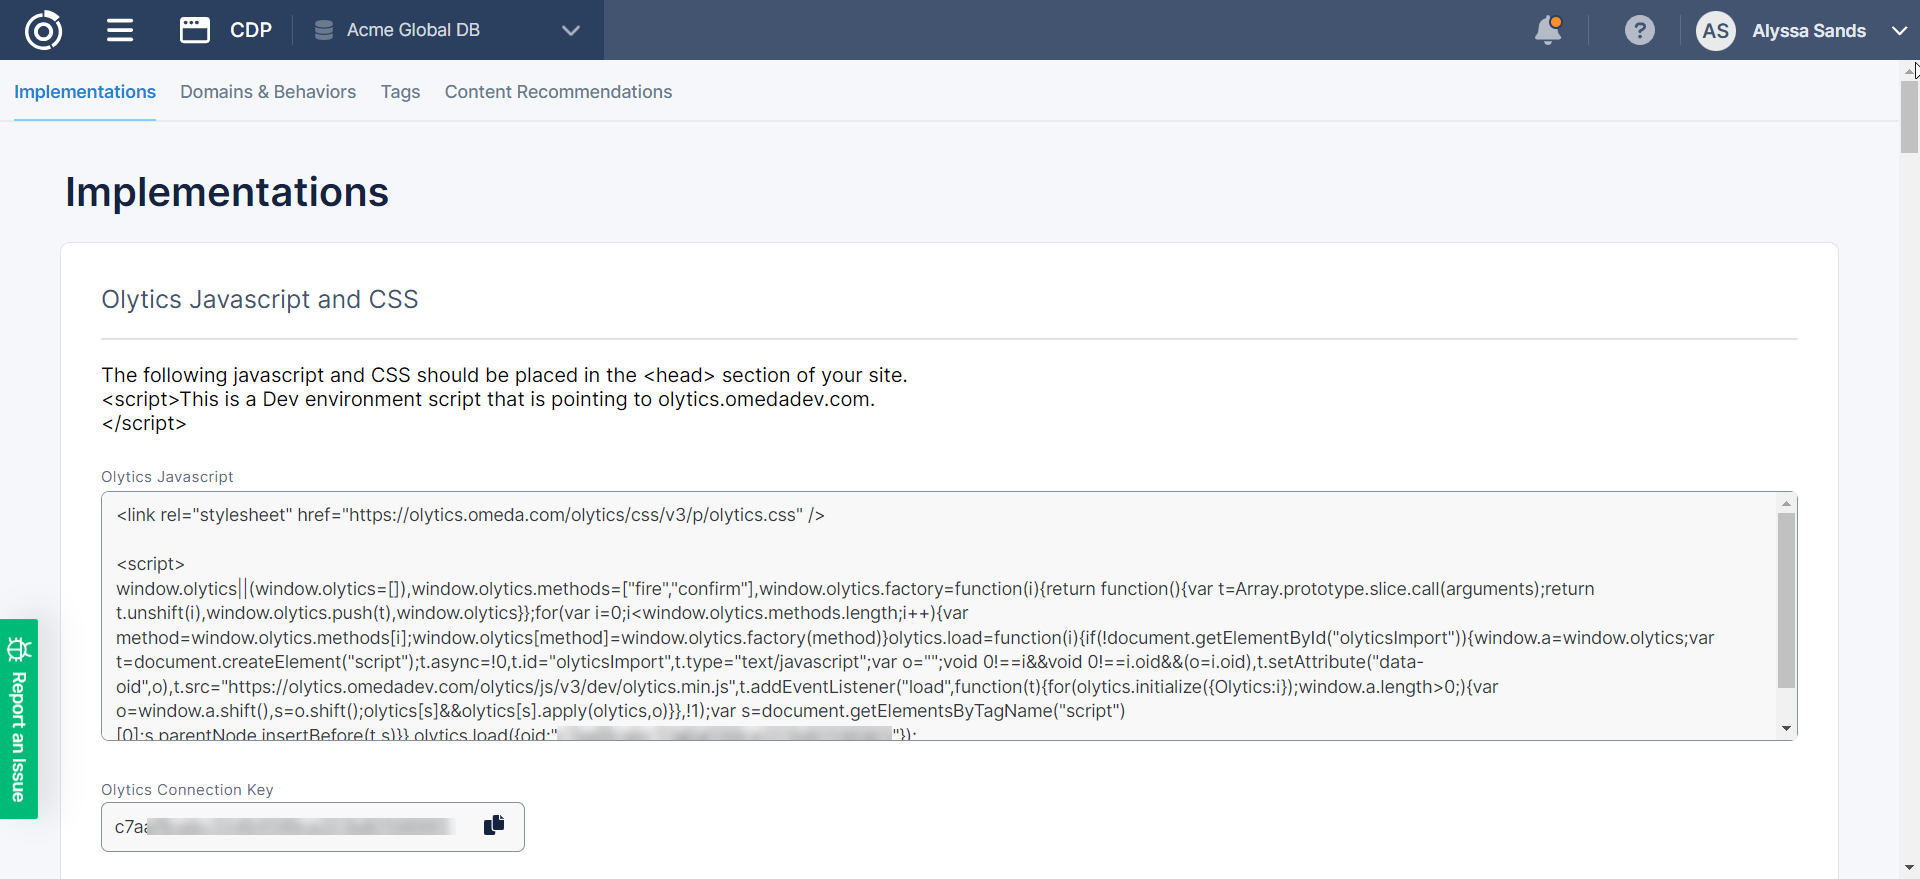Click the CDP application icon
The image size is (1920, 879).
coord(194,30)
